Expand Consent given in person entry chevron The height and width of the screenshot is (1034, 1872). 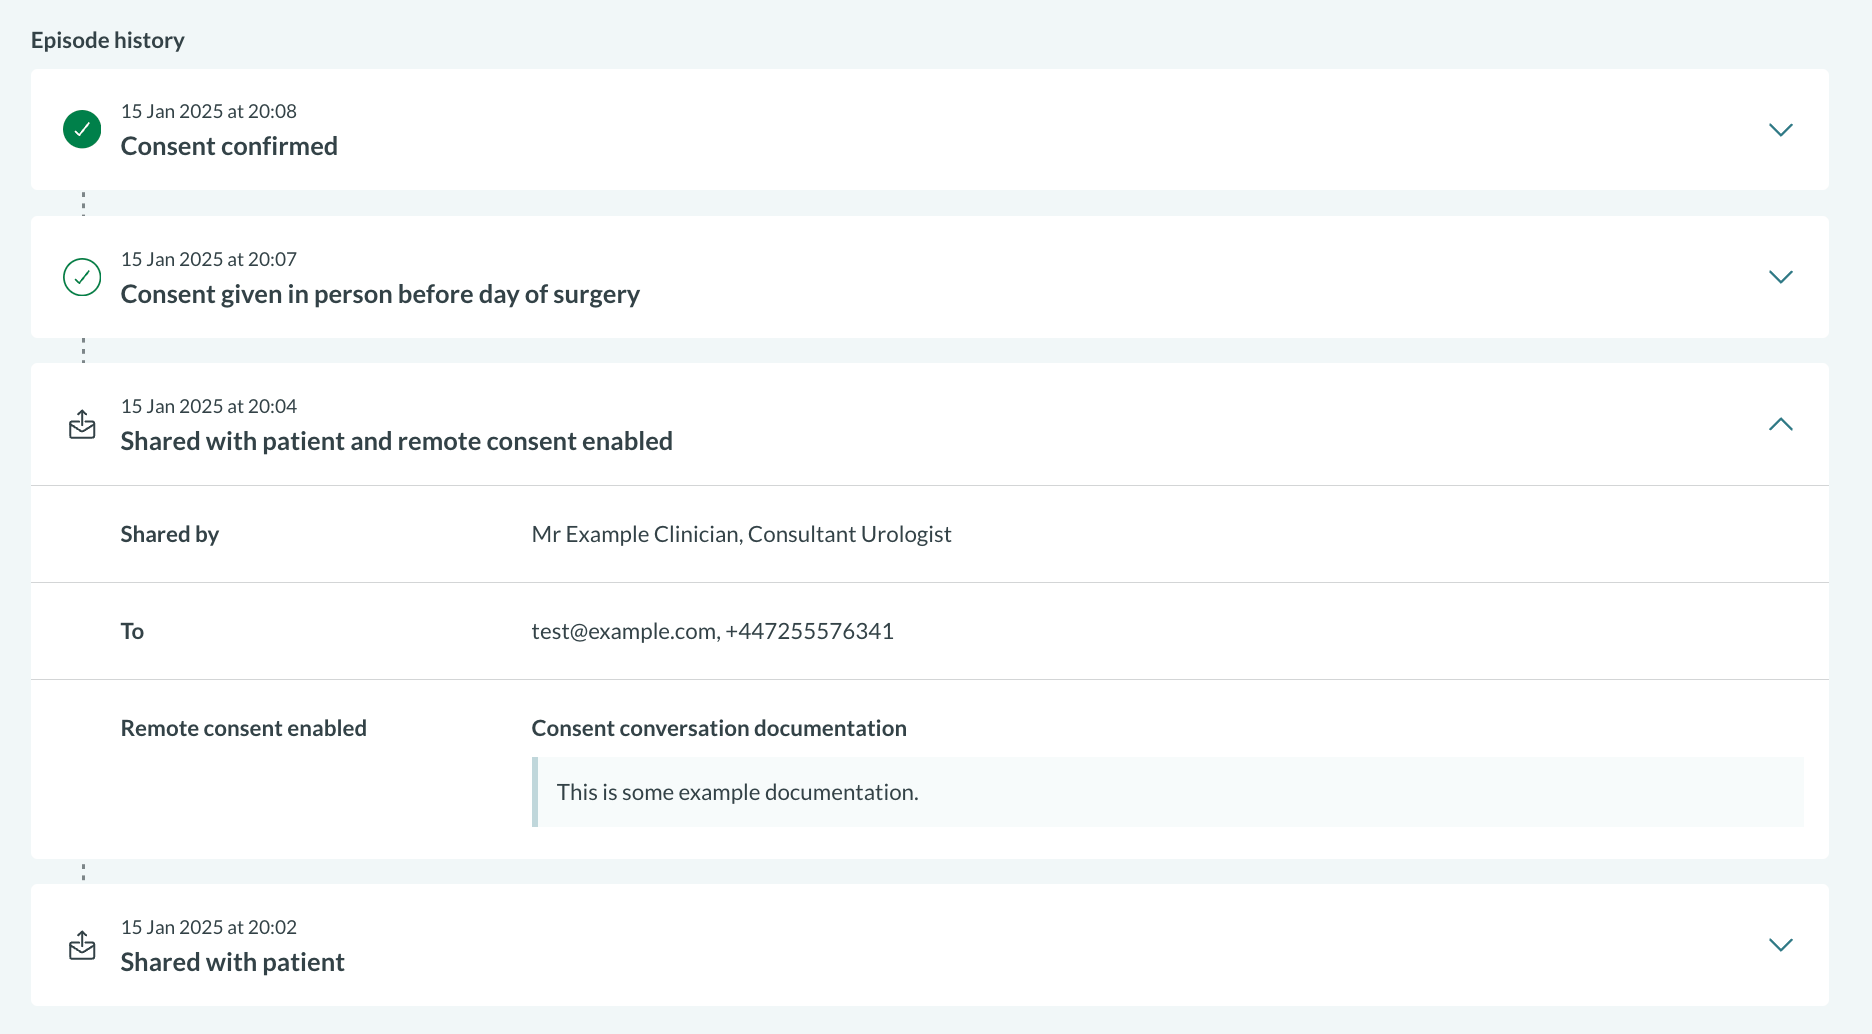coord(1780,277)
